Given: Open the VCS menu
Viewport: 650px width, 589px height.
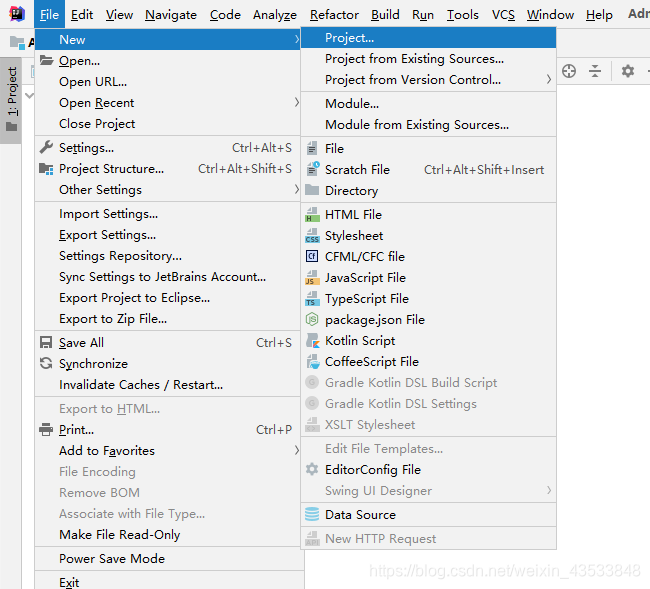Looking at the screenshot, I should coord(503,15).
